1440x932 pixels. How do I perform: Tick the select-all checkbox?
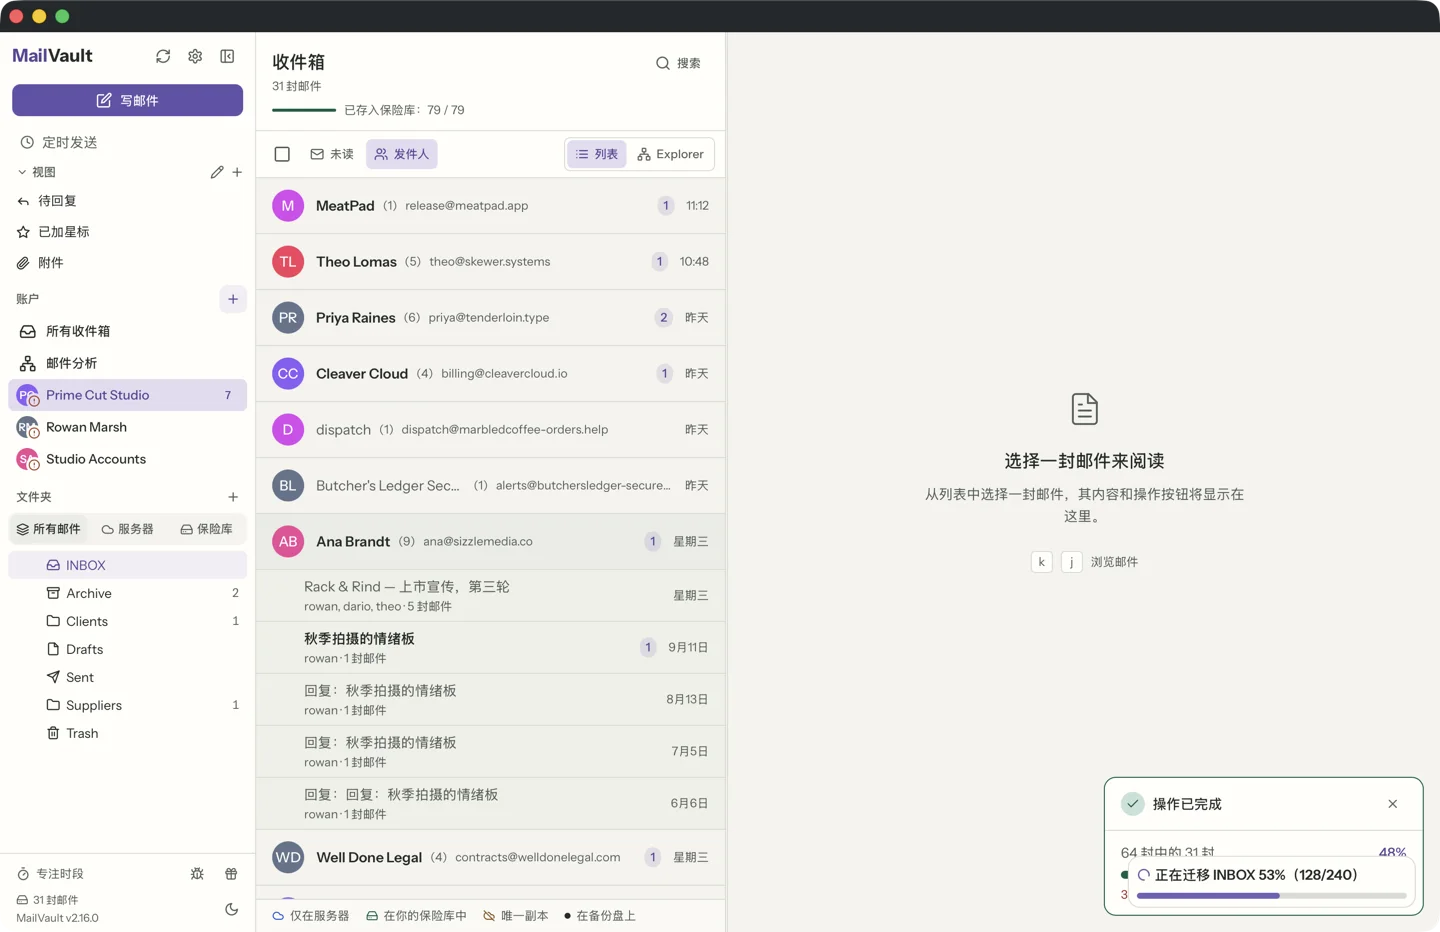(282, 154)
